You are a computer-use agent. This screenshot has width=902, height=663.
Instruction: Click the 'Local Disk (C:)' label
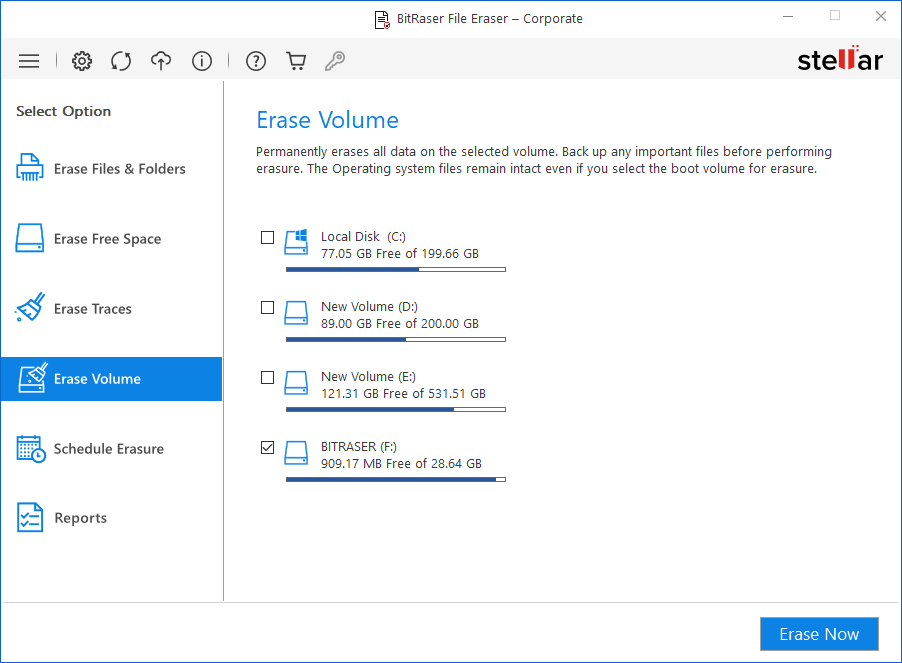363,236
